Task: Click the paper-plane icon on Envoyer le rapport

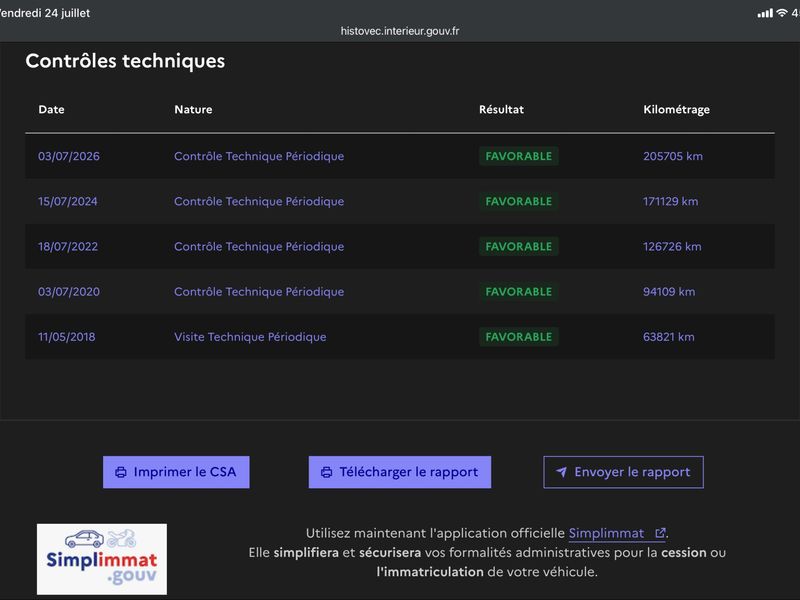Action: tap(561, 472)
